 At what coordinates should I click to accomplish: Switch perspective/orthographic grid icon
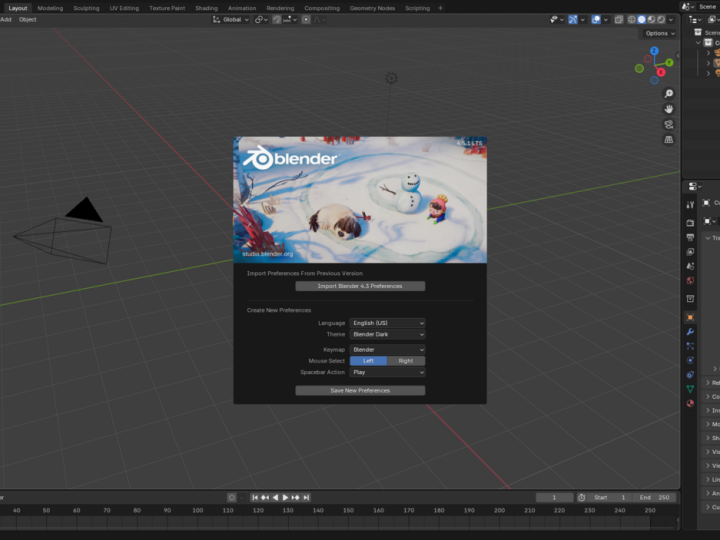coord(669,140)
